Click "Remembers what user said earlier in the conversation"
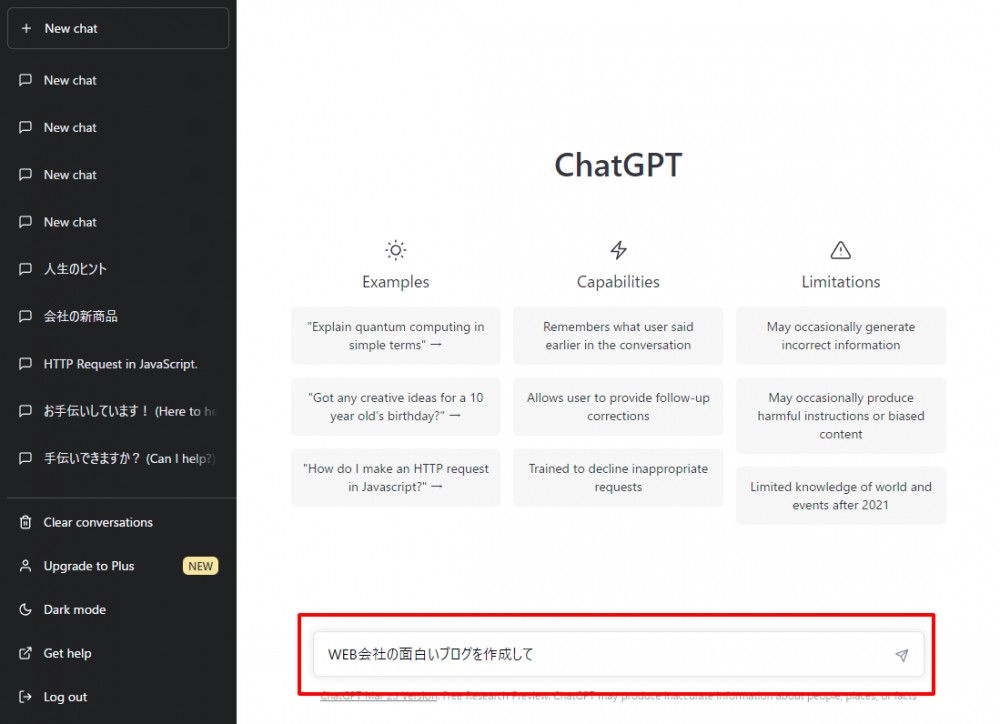Viewport: 1000px width, 724px height. click(618, 336)
